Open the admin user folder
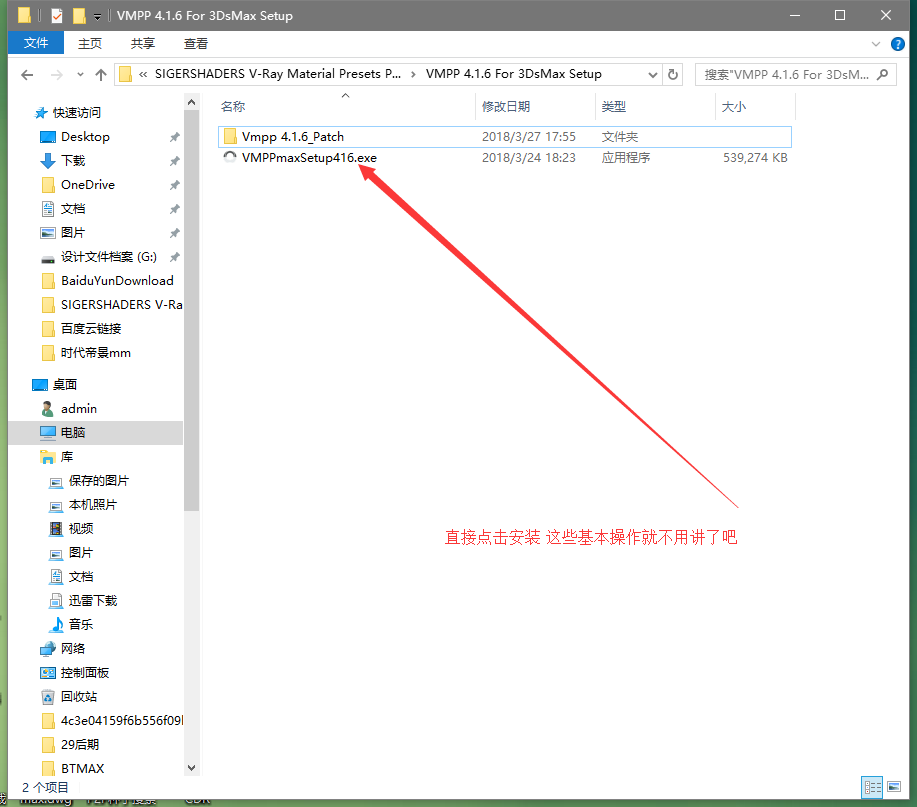917x807 pixels. 79,409
